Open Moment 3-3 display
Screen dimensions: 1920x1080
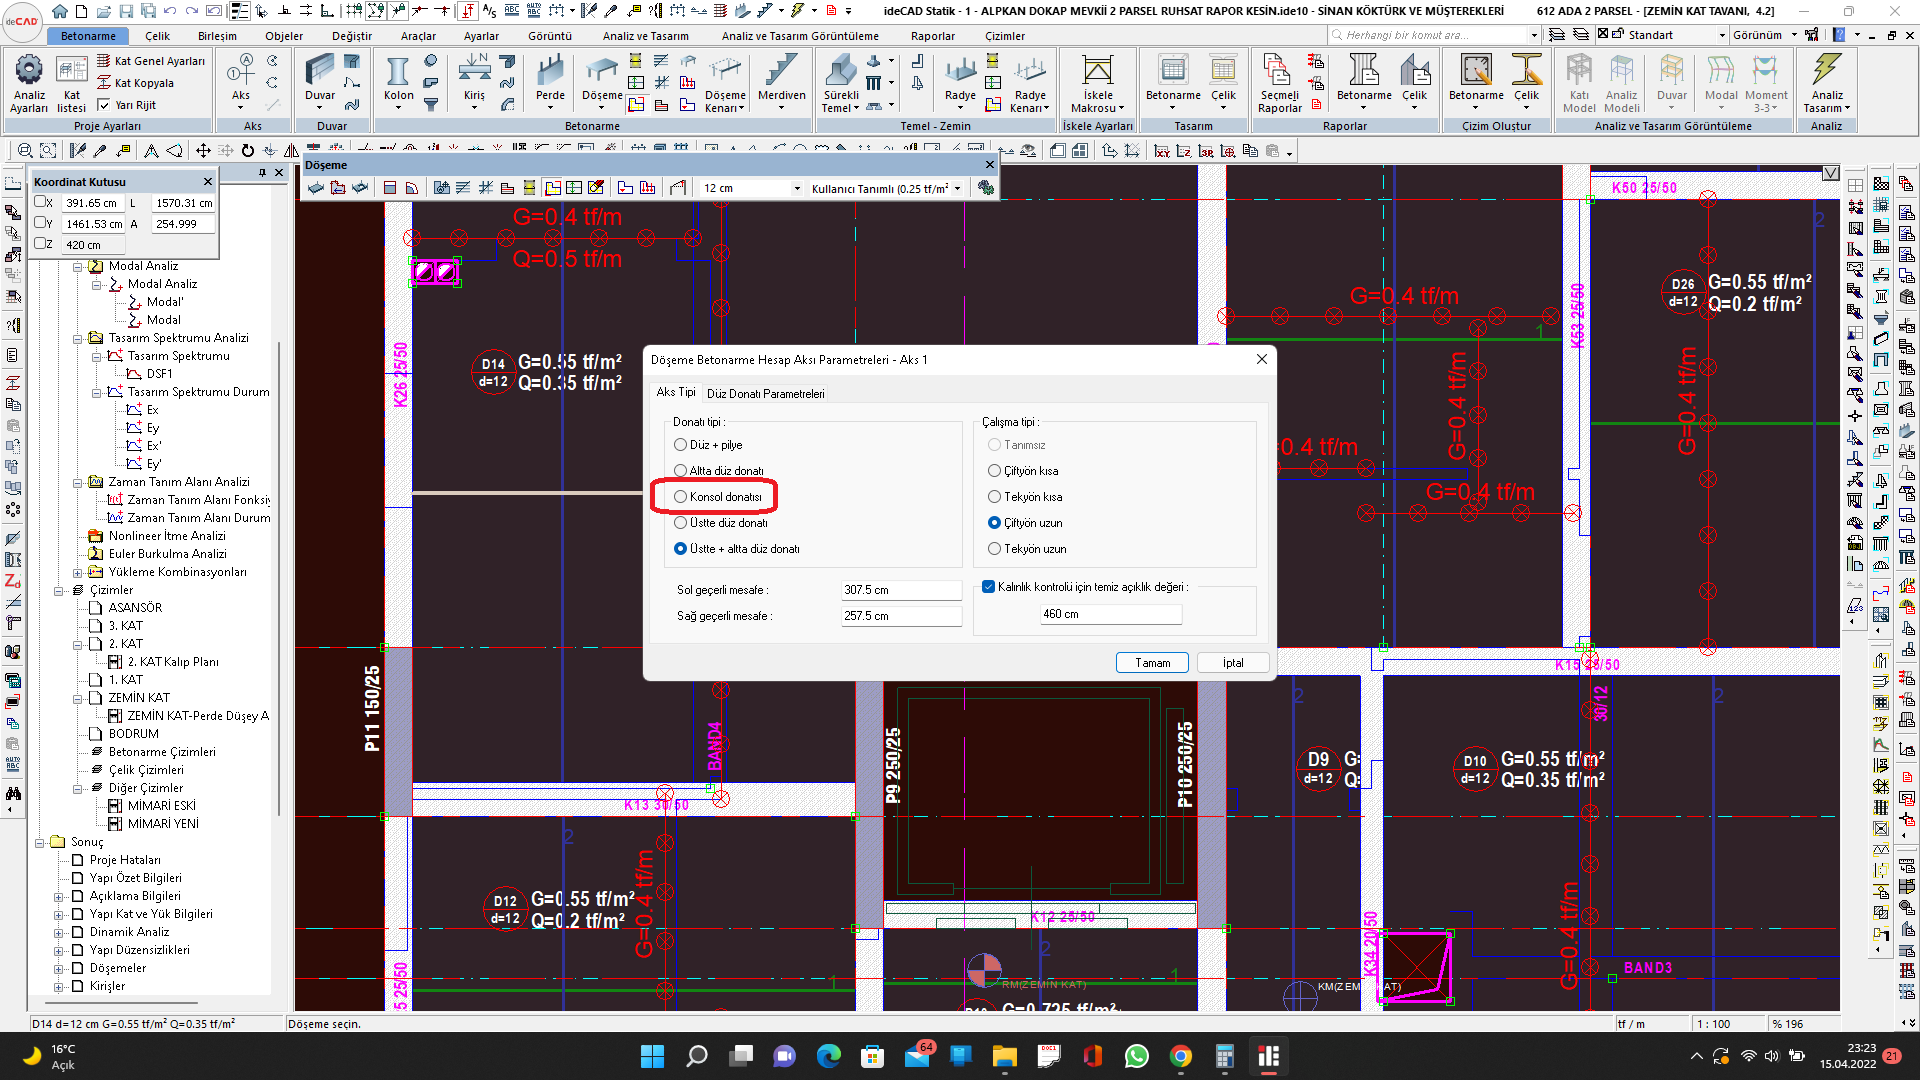point(1766,82)
